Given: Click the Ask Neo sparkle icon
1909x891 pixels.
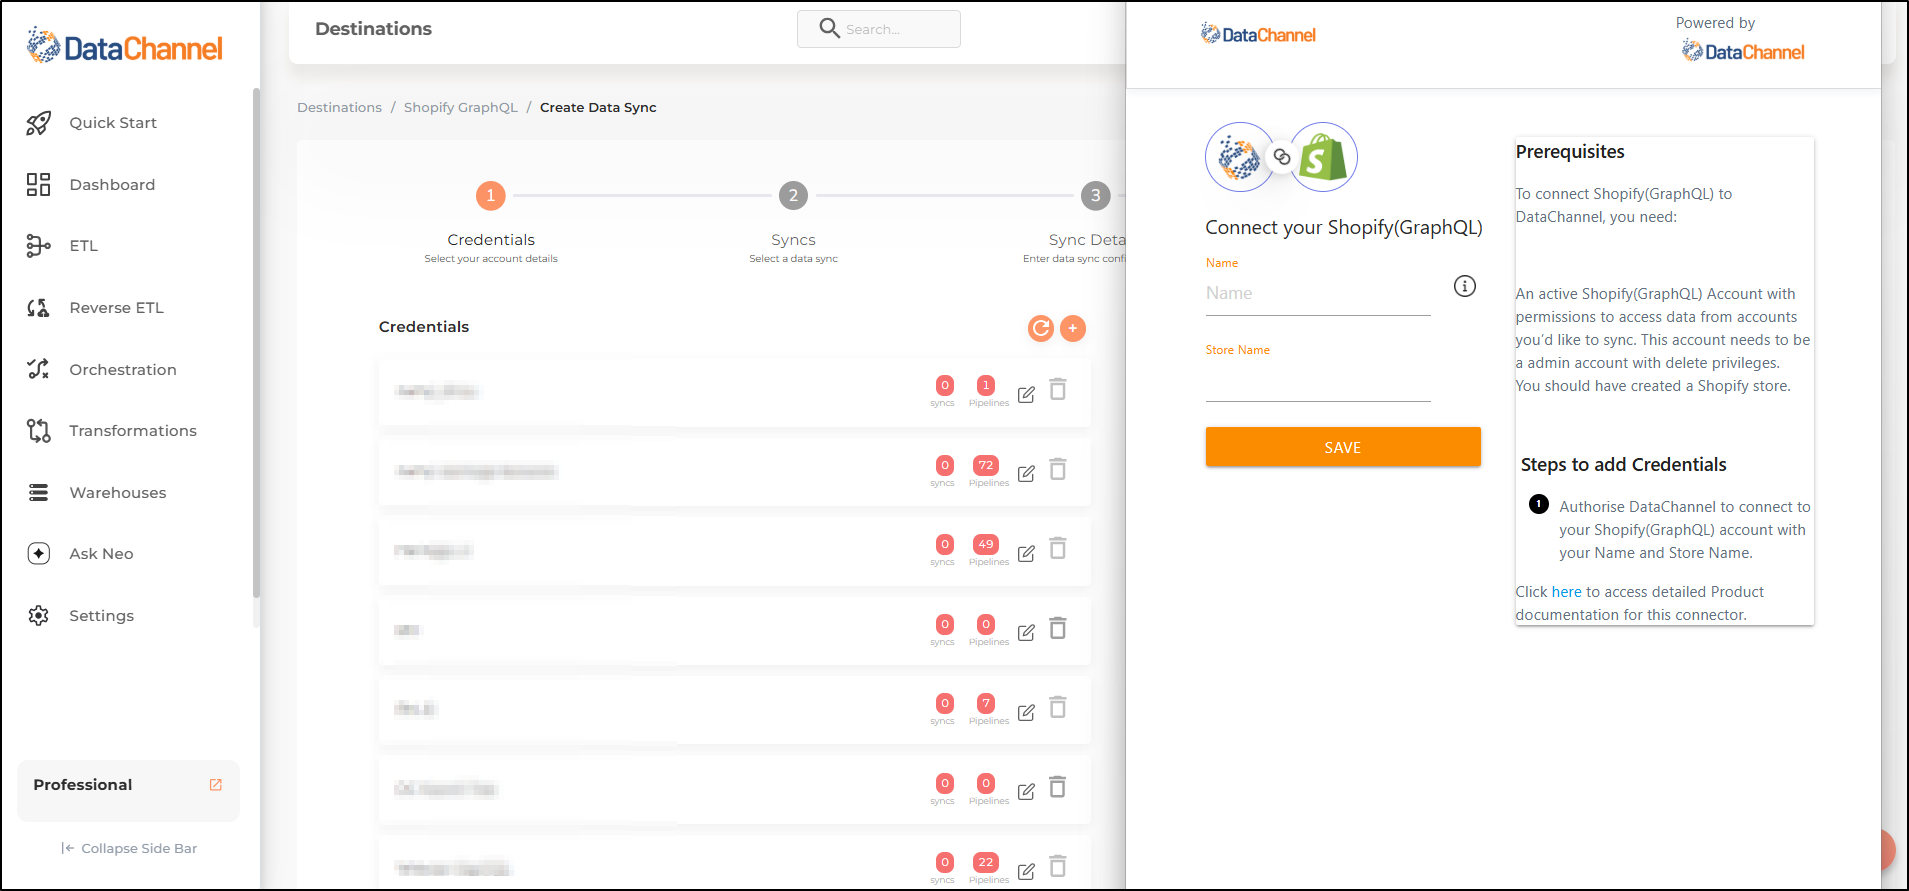Looking at the screenshot, I should [38, 554].
